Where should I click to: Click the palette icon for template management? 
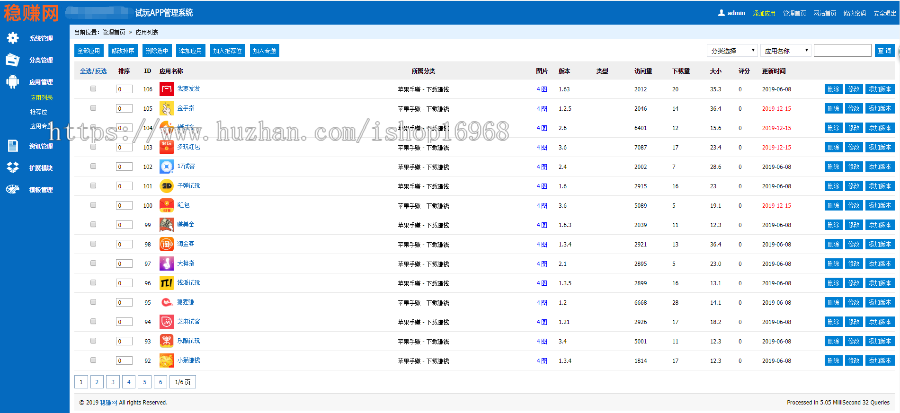13,189
